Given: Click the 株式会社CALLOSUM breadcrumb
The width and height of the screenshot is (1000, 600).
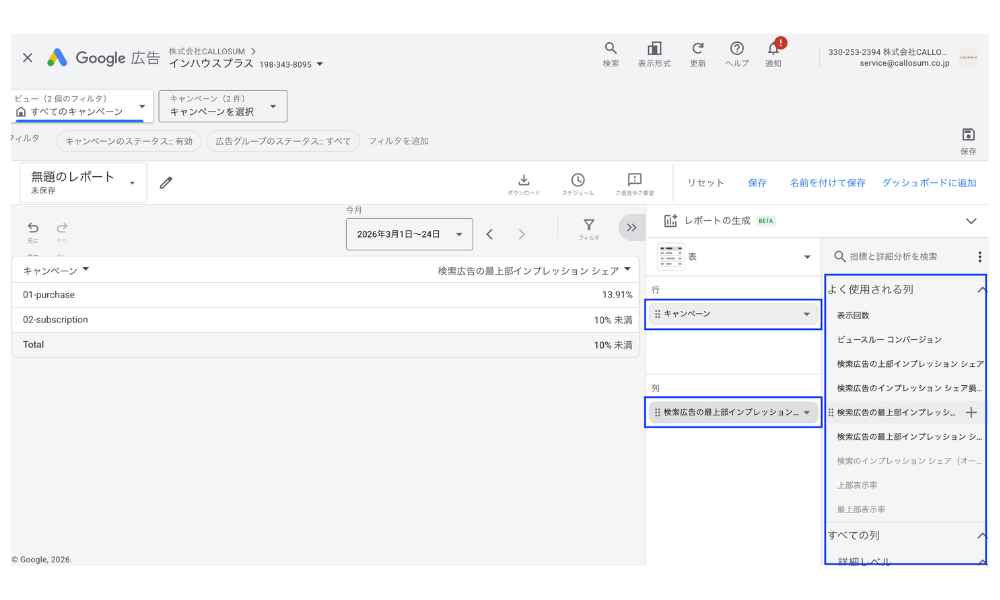Looking at the screenshot, I should click(207, 51).
